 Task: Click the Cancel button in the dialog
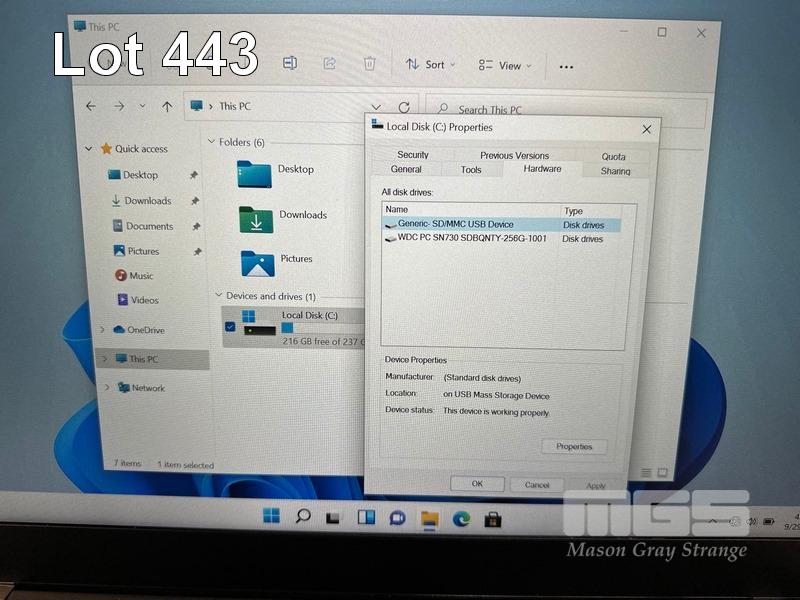pyautogui.click(x=537, y=484)
